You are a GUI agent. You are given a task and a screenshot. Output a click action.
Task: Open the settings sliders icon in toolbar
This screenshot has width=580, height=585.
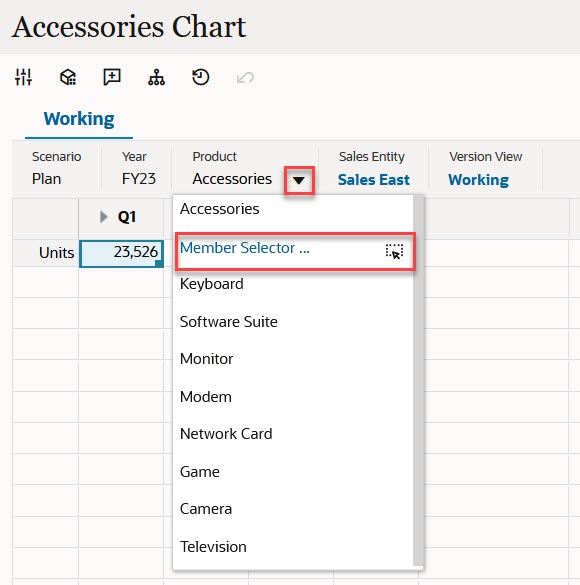click(23, 77)
